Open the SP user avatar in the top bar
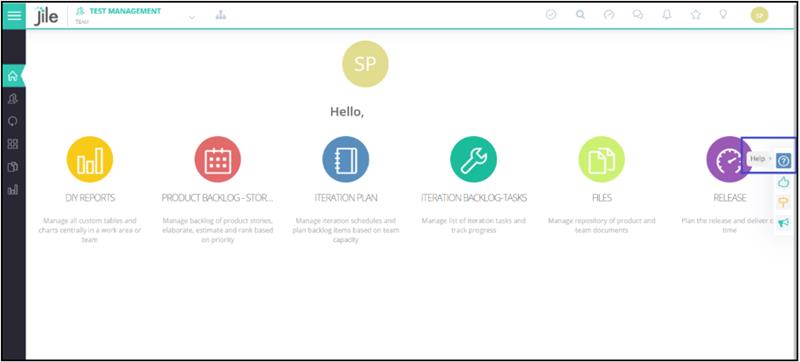The height and width of the screenshot is (362, 800). [759, 15]
